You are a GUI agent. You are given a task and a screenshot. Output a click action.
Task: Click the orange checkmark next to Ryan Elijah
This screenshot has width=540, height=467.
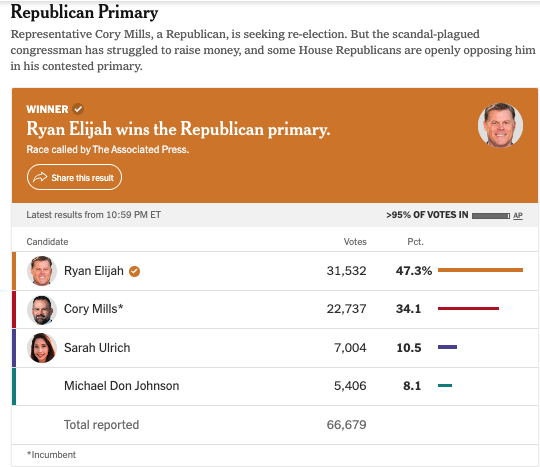[x=134, y=271]
